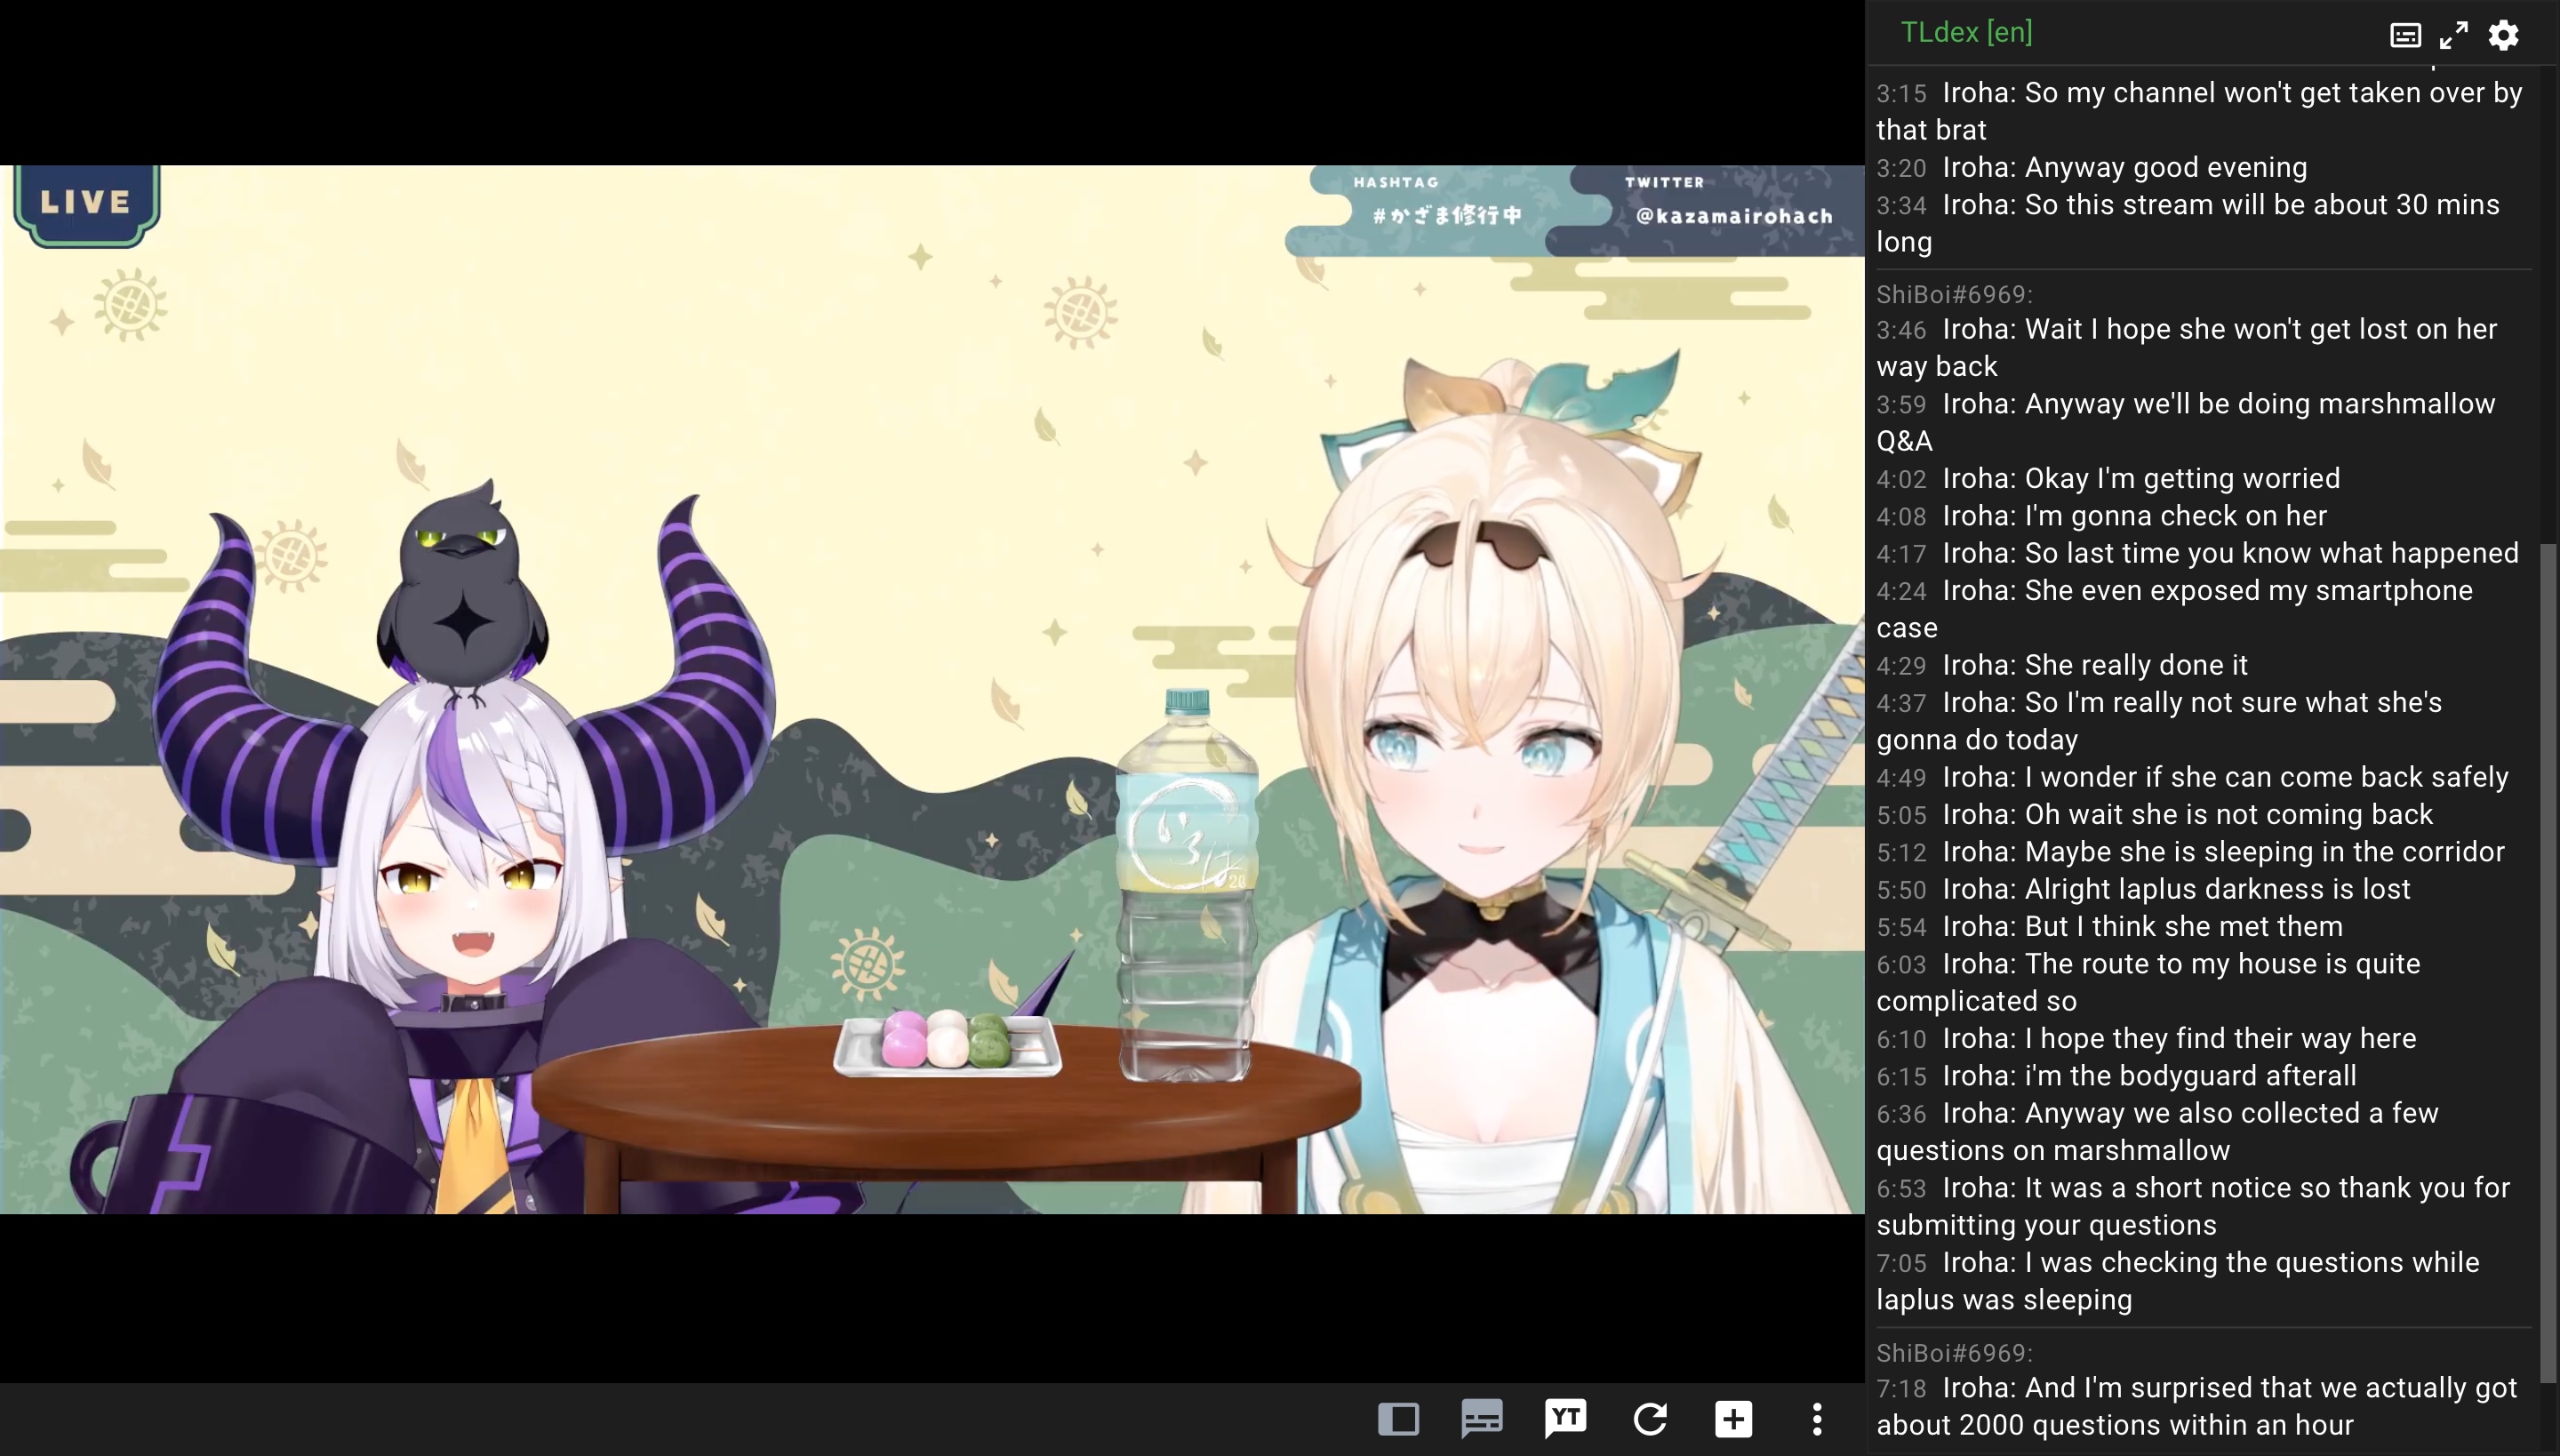Click the chat panel scrollbar
This screenshot has height=1456, width=2560.
point(2547,960)
